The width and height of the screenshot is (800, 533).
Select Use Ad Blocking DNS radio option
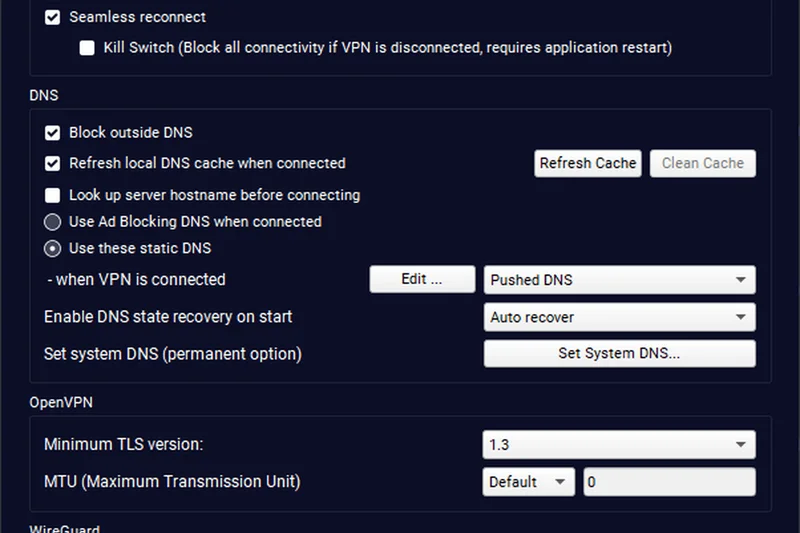coord(52,222)
